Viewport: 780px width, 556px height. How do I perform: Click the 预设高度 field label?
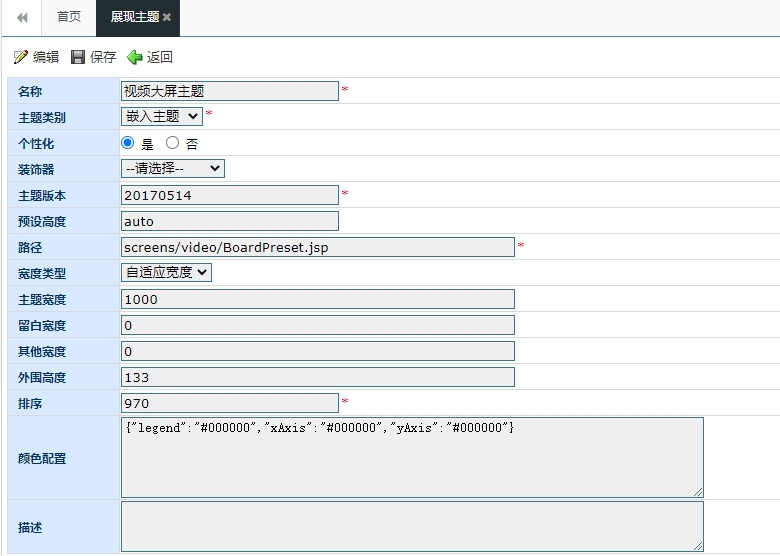[42, 222]
